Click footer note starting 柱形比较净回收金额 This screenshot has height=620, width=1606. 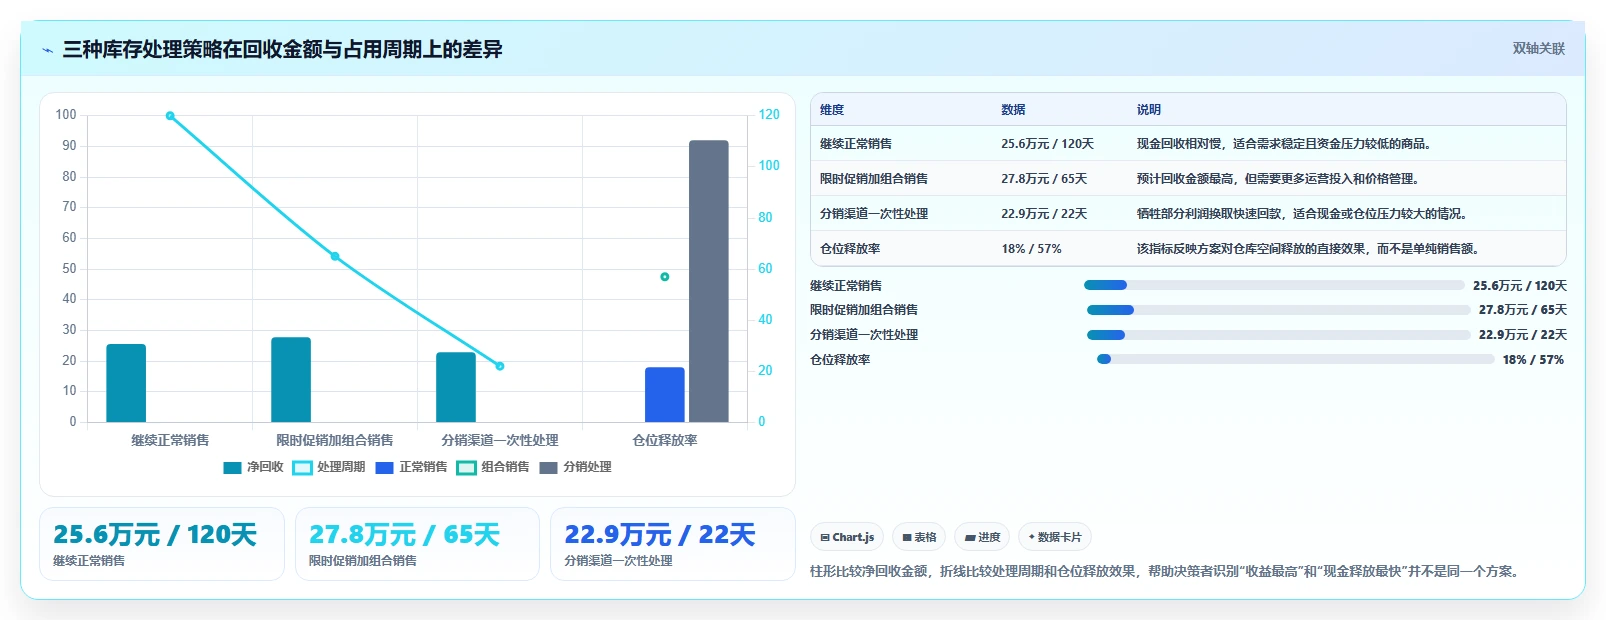[x=1167, y=572]
